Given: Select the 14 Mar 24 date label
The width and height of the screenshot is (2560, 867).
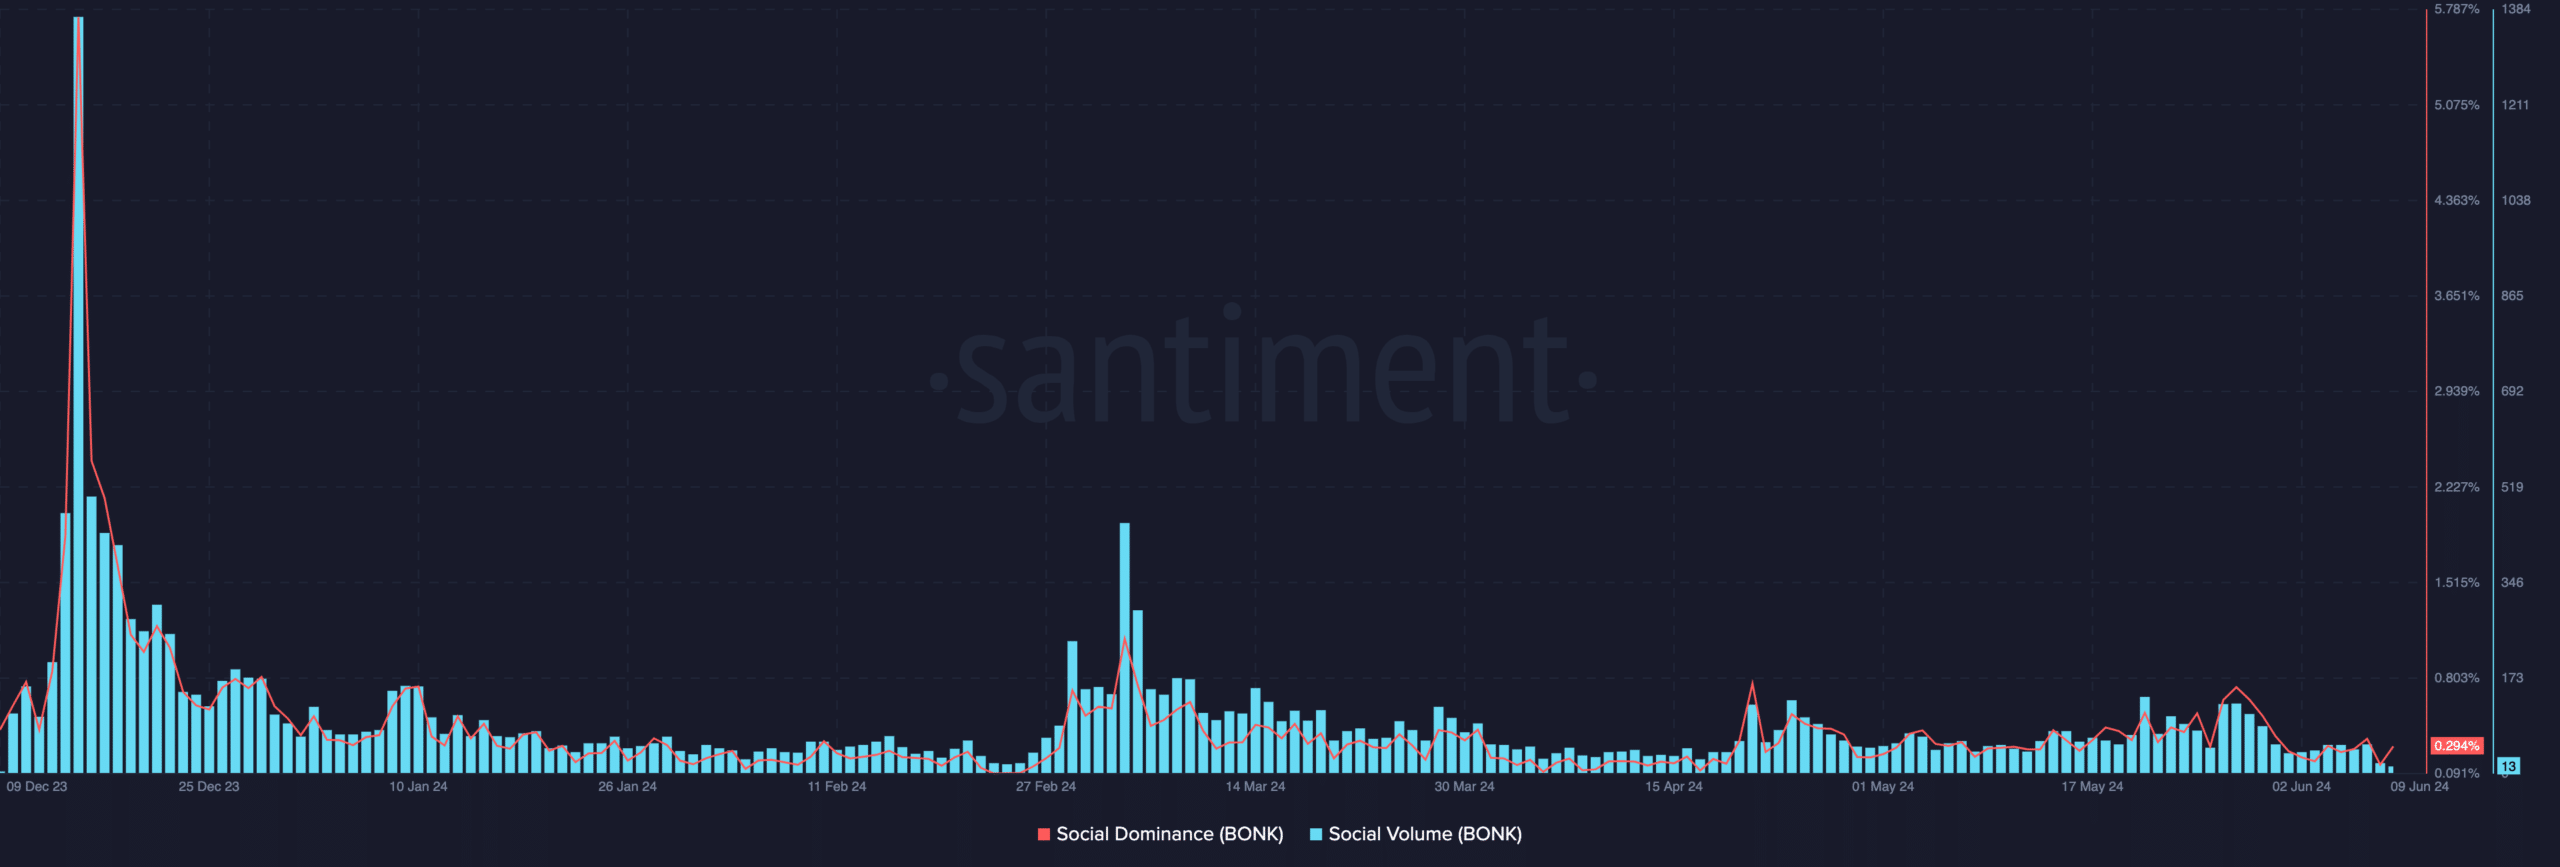Looking at the screenshot, I should click(x=1255, y=787).
